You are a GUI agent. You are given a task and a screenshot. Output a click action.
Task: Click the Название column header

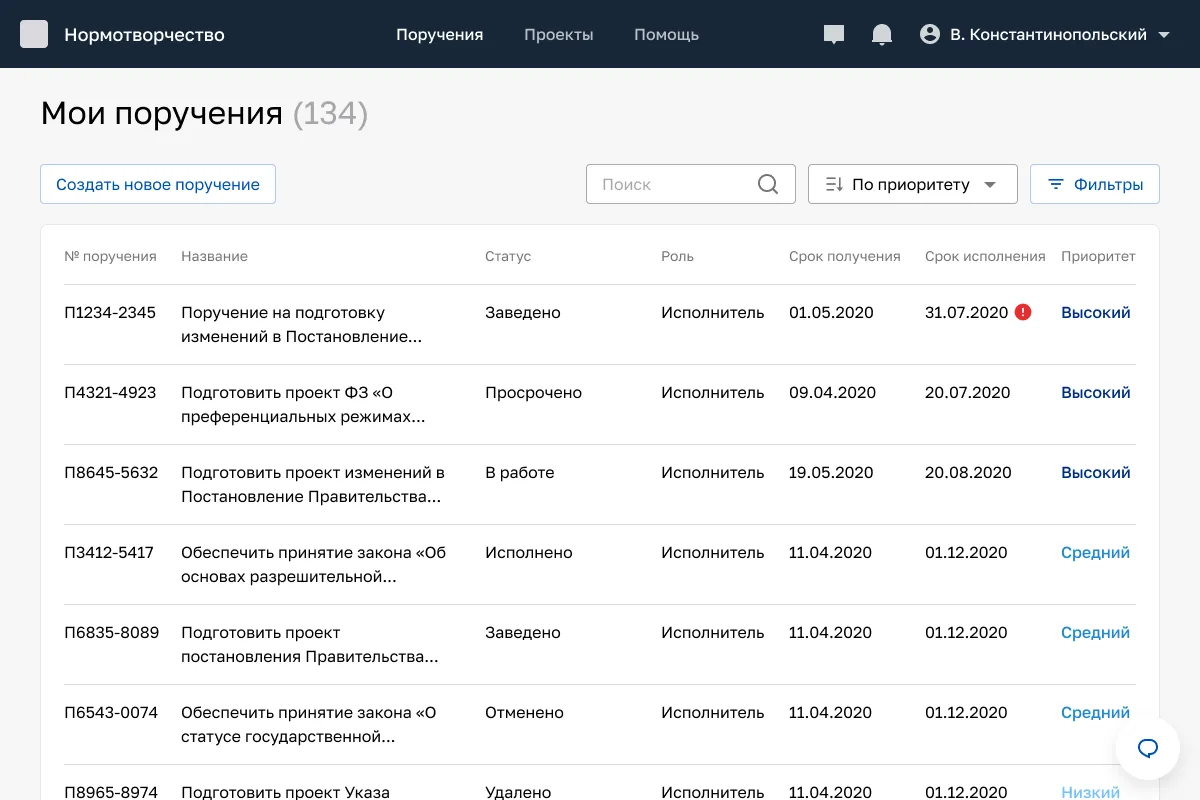click(x=214, y=256)
